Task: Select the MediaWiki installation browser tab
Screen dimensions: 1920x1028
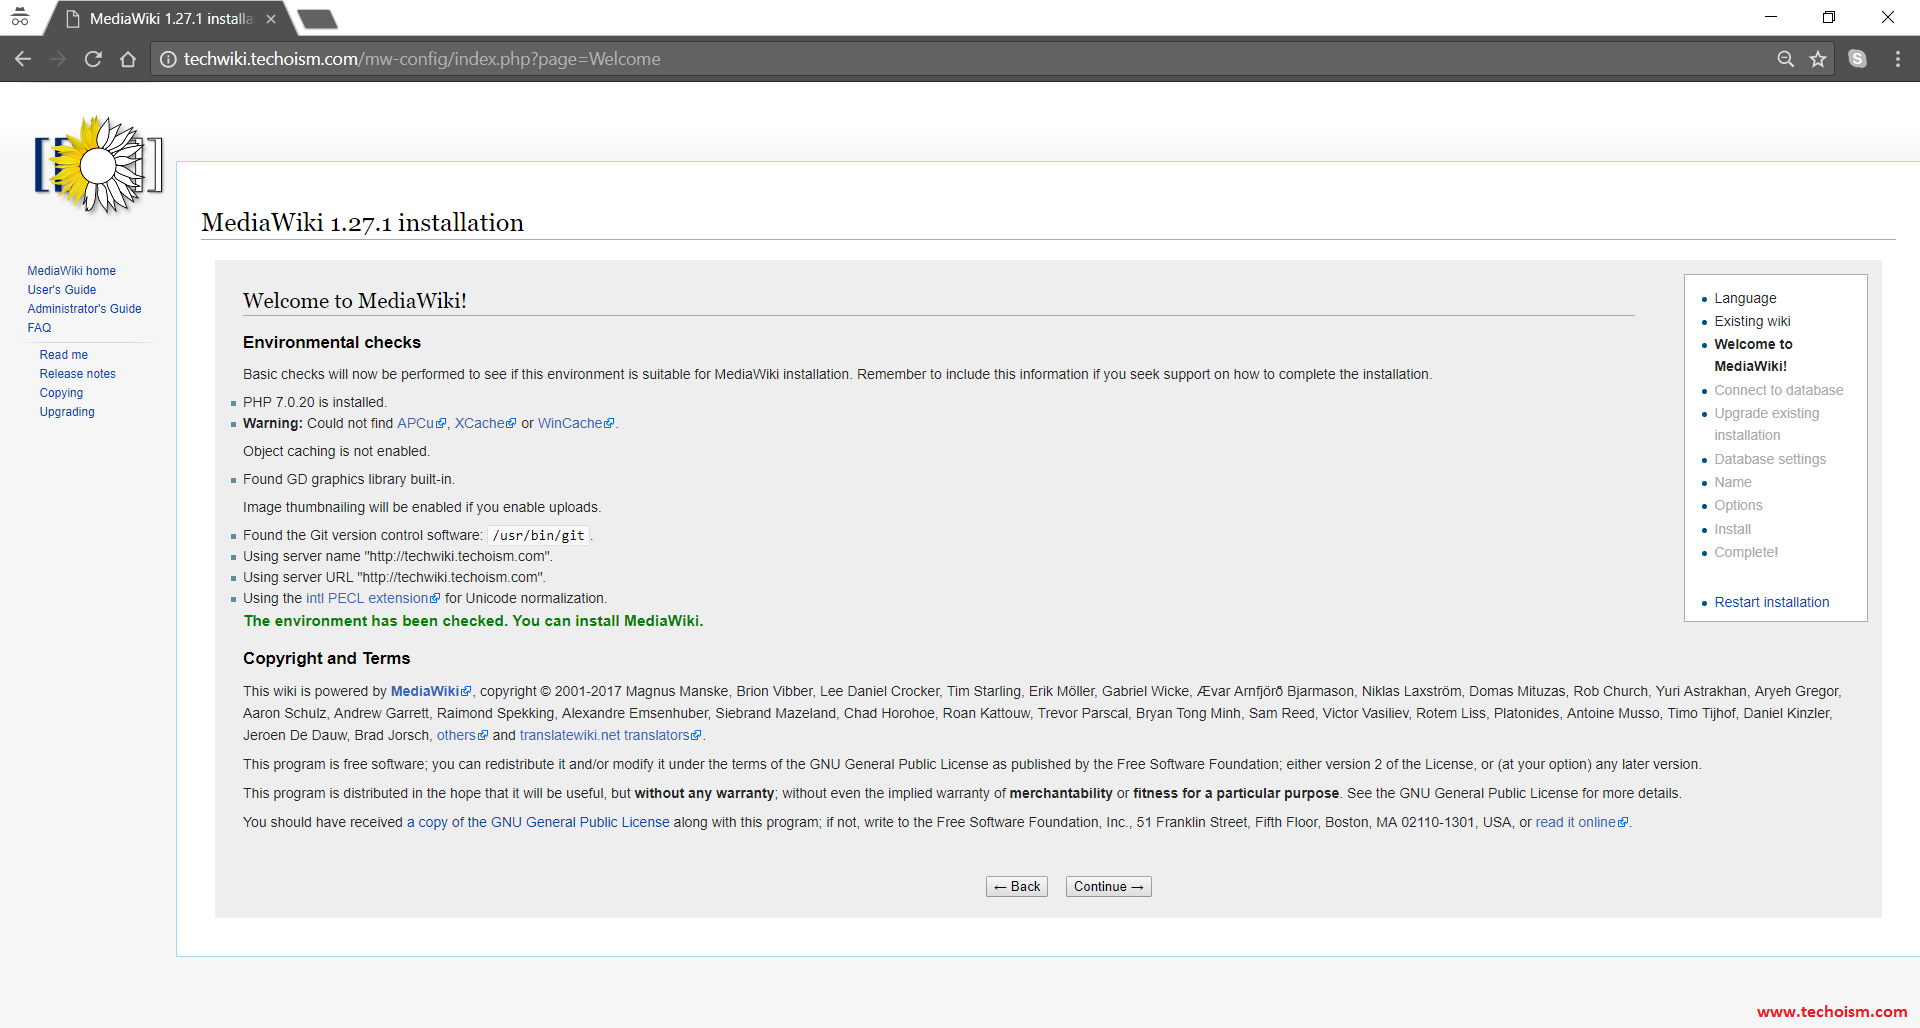Action: 170,19
